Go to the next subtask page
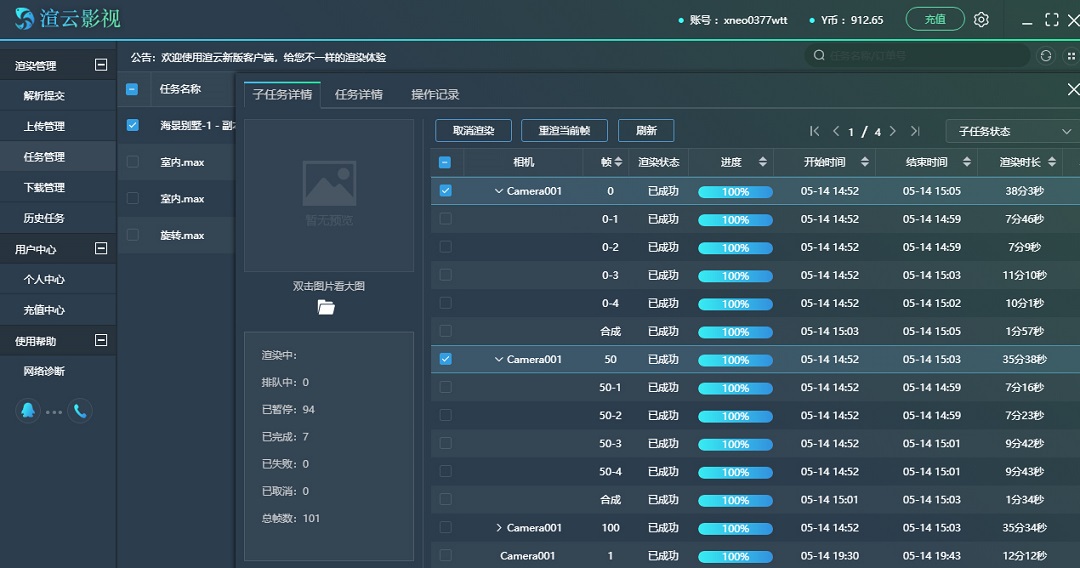1080x568 pixels. pyautogui.click(x=892, y=131)
